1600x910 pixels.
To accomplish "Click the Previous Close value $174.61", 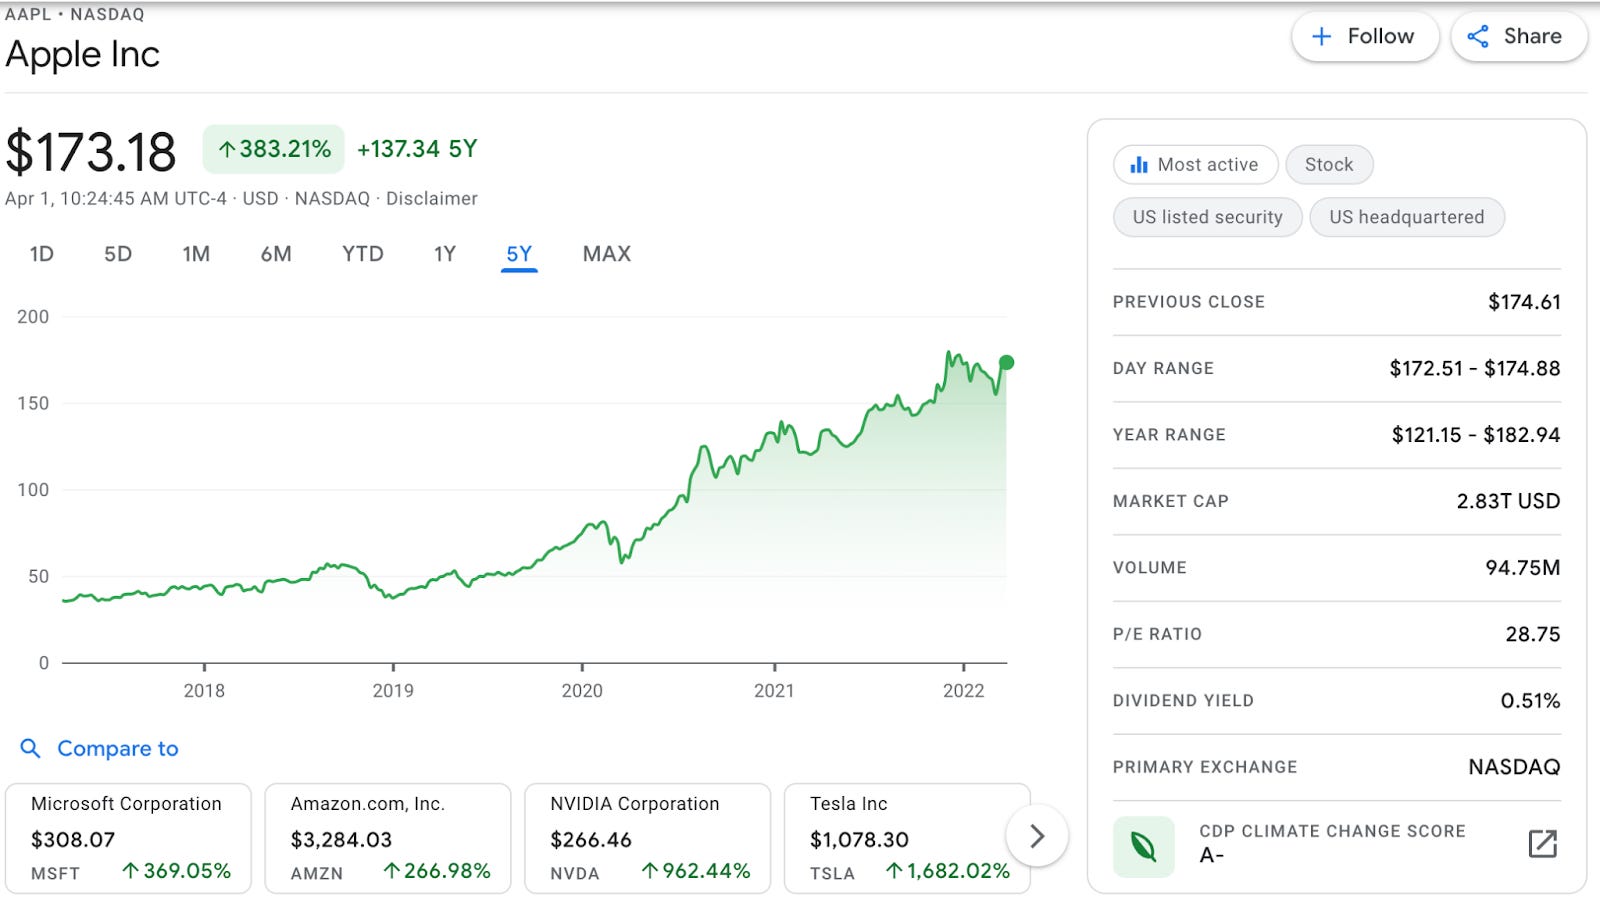I will tap(1524, 302).
